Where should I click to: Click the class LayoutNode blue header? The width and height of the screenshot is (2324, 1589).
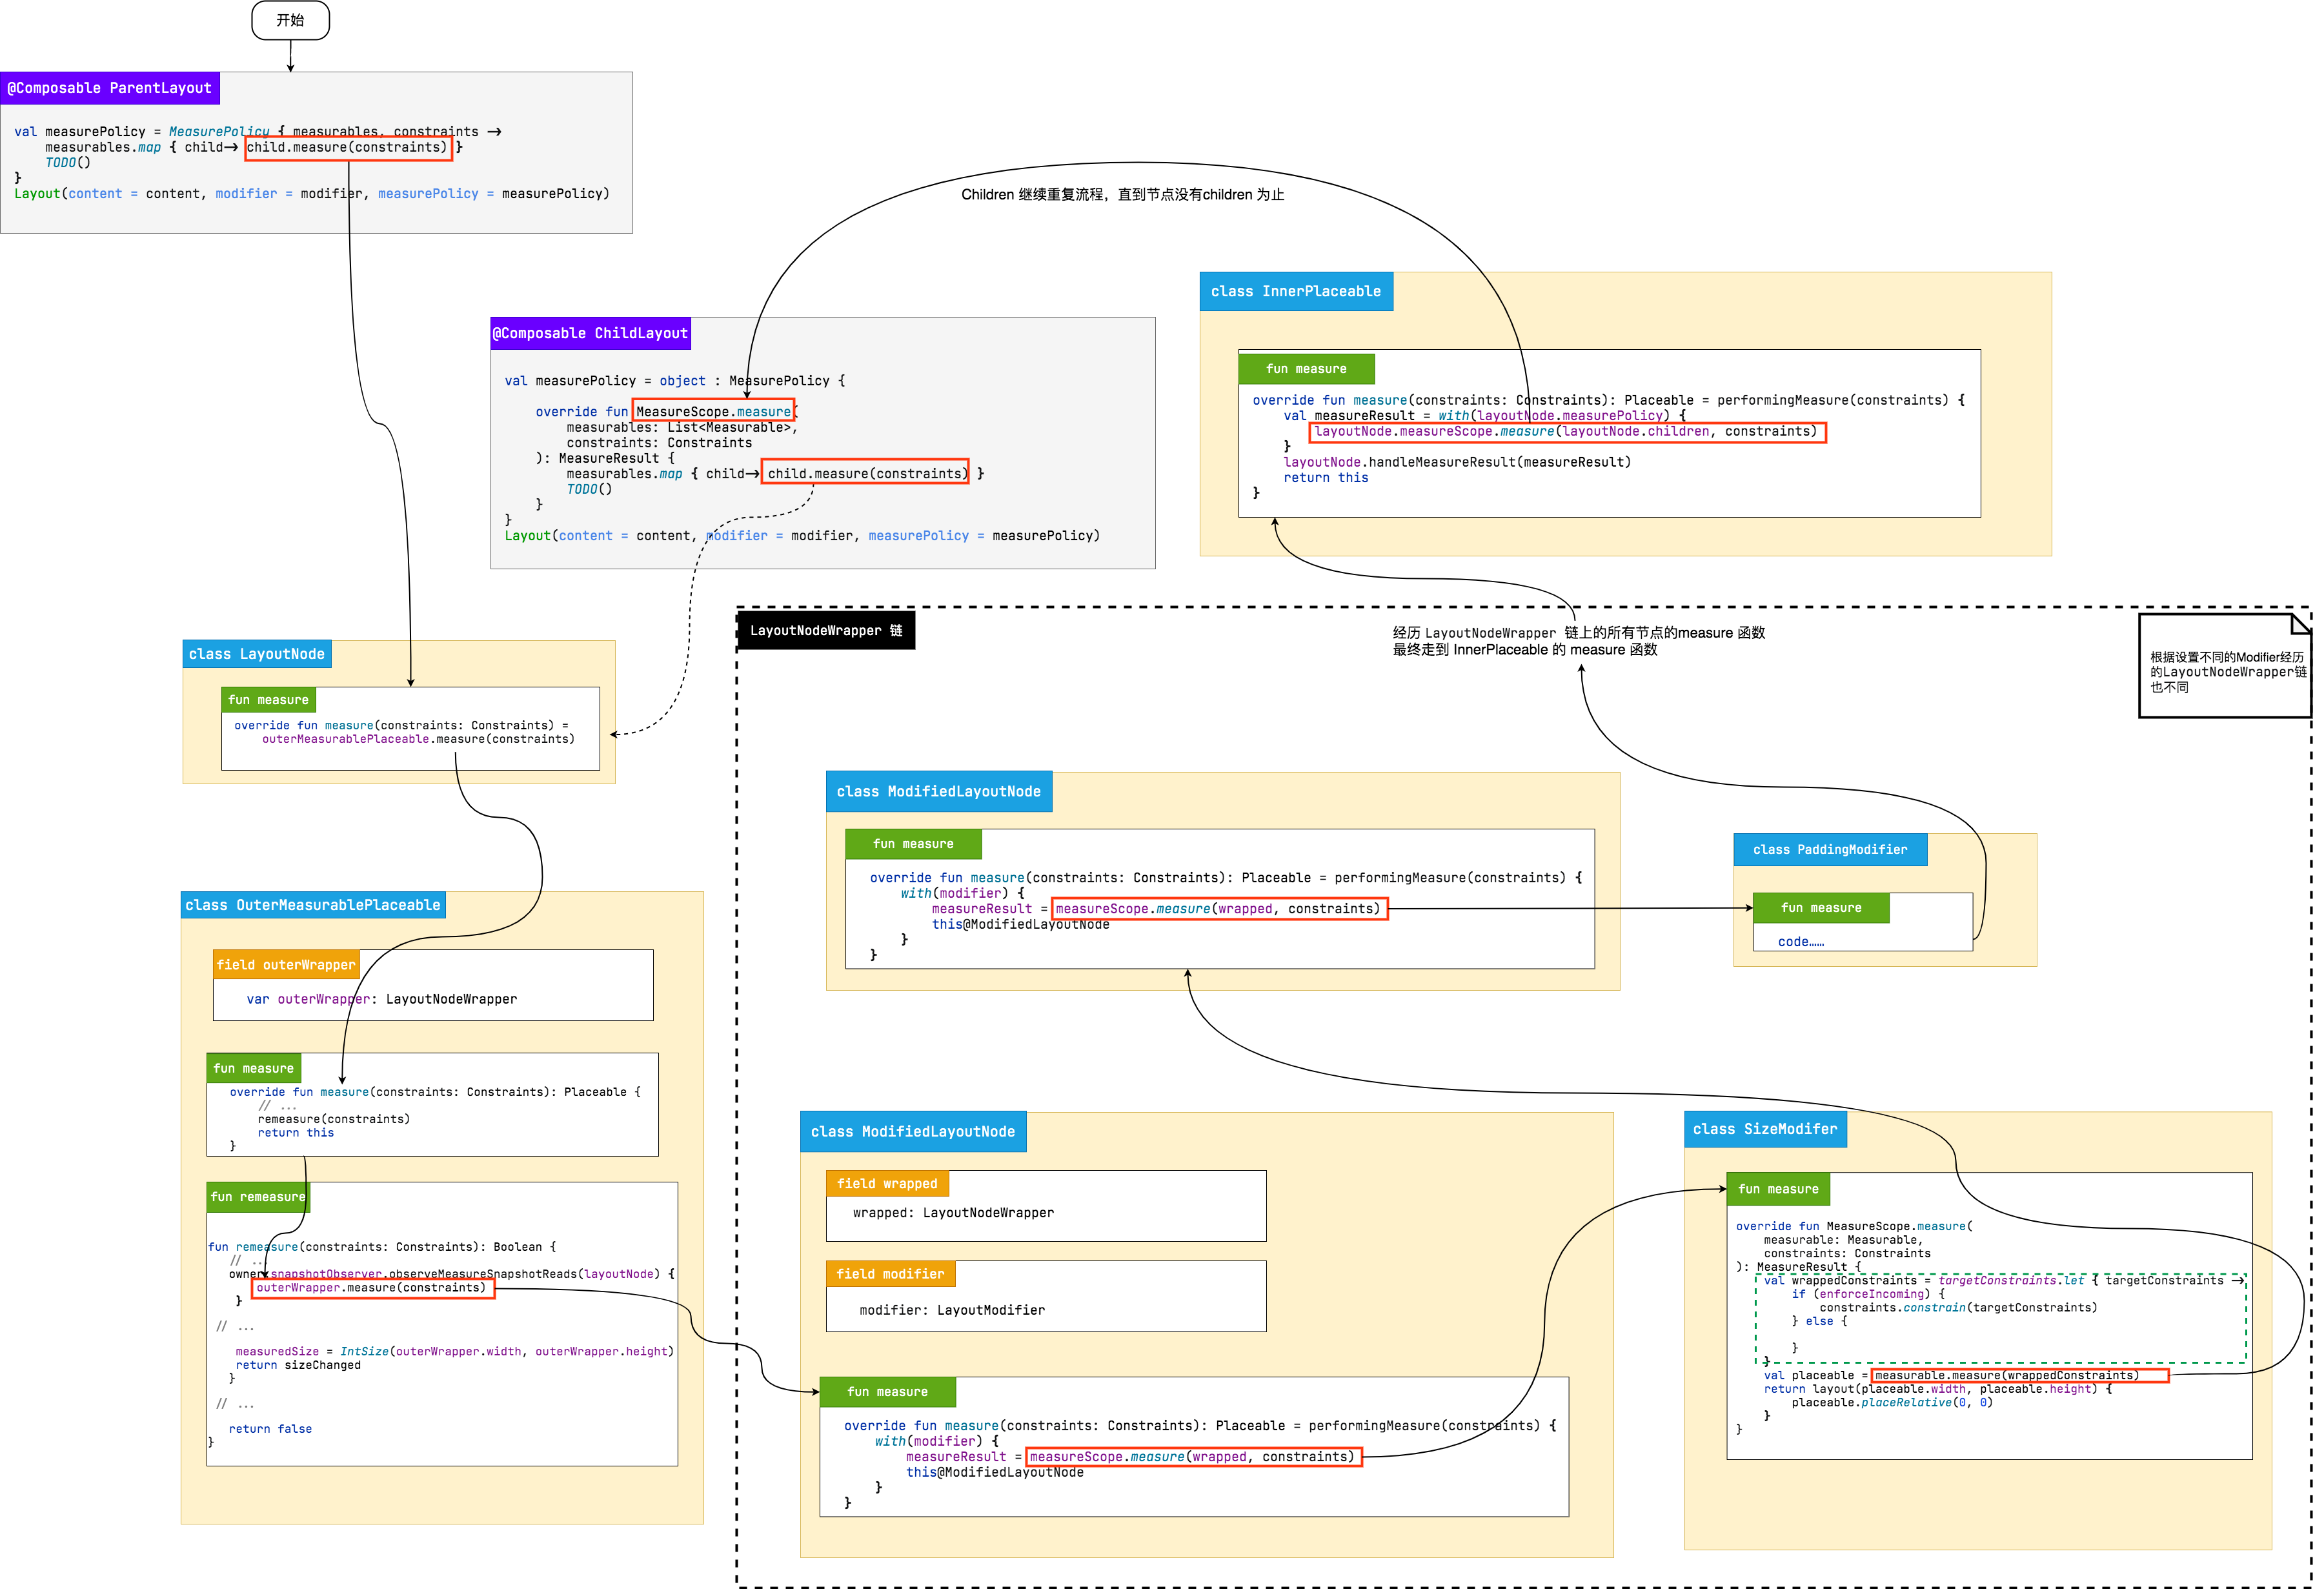257,654
